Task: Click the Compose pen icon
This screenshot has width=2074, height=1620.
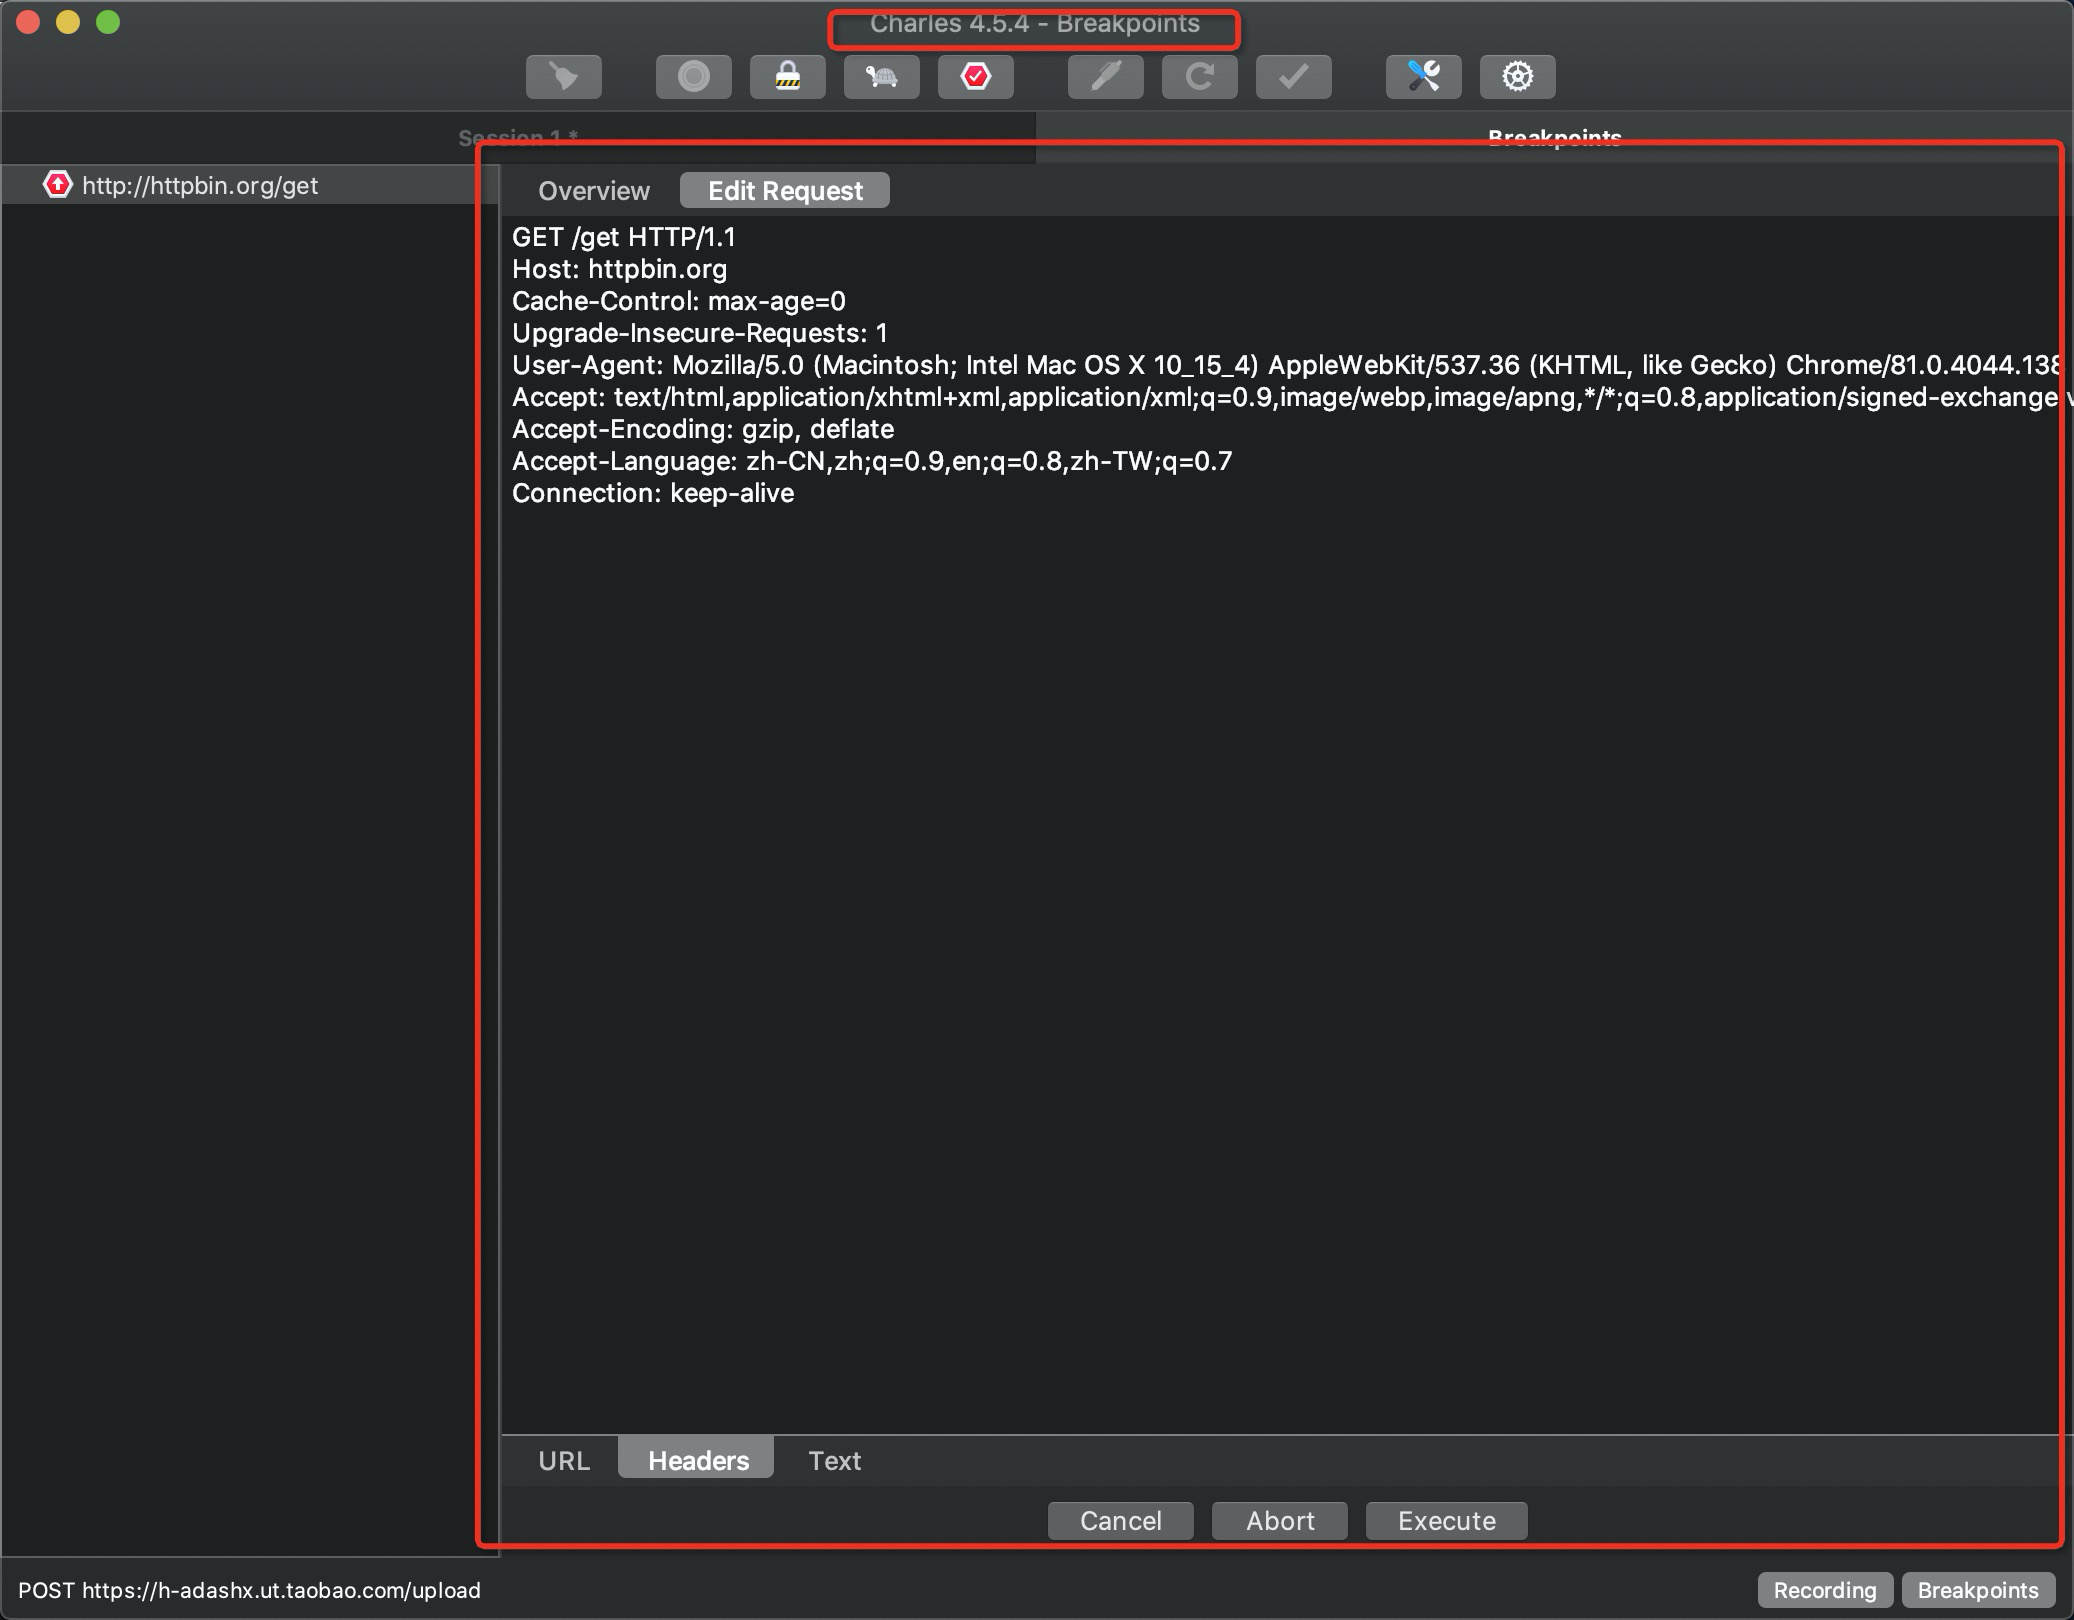Action: click(x=1106, y=77)
